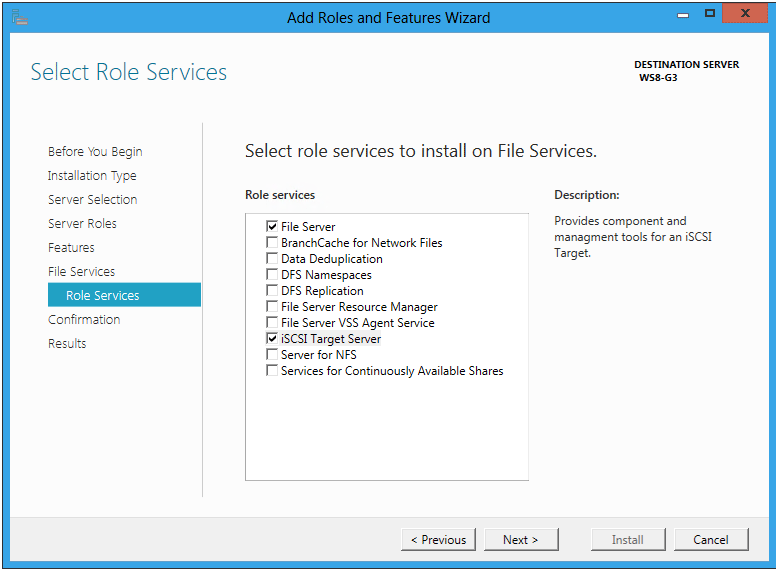778x571 pixels.
Task: Enable the DFS Namespaces role service
Action: coord(272,274)
